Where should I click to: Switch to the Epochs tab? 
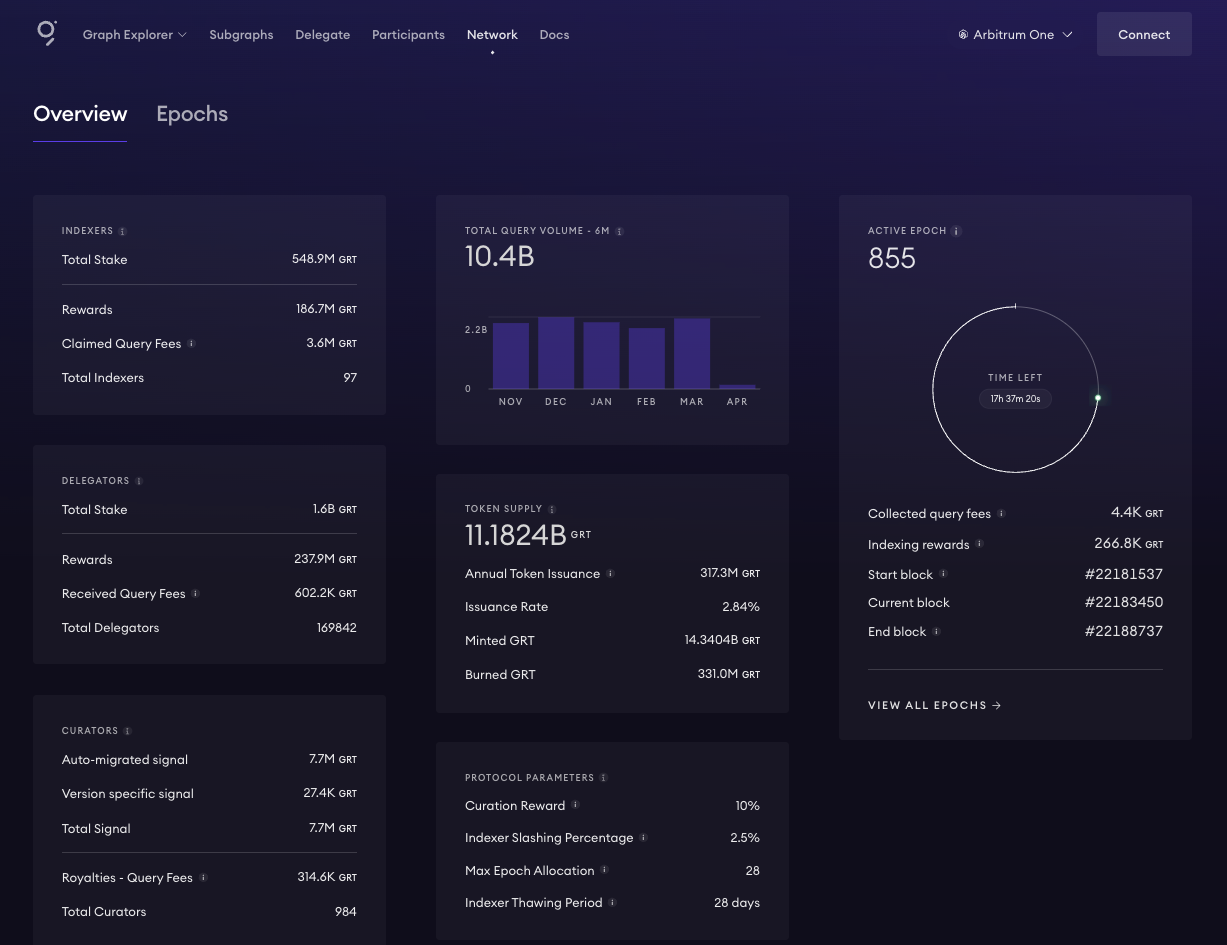[192, 114]
